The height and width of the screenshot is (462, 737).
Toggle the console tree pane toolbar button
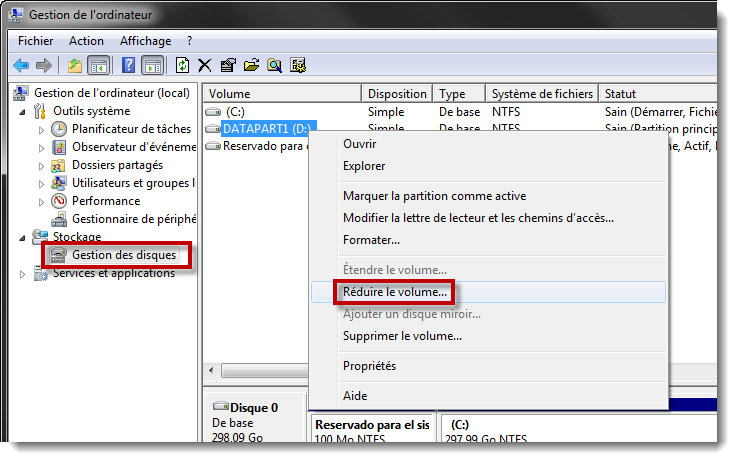coord(99,66)
